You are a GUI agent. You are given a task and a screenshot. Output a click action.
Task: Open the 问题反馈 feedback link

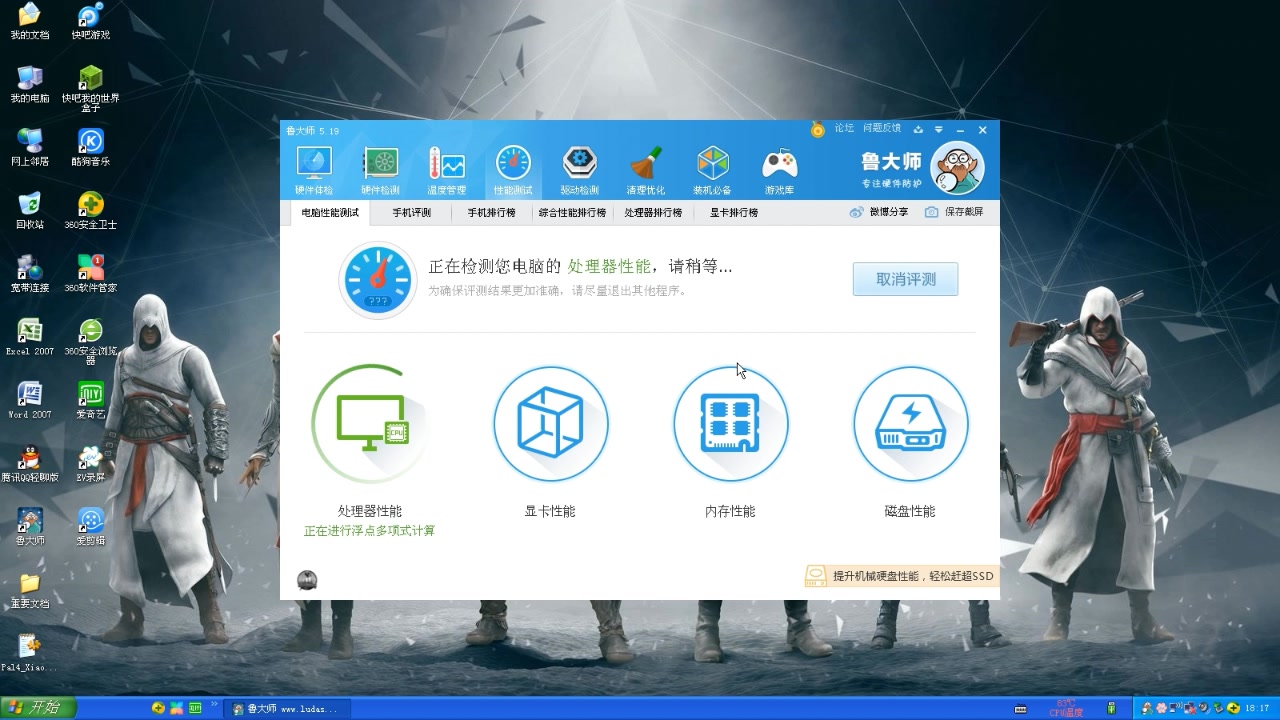[x=882, y=129]
